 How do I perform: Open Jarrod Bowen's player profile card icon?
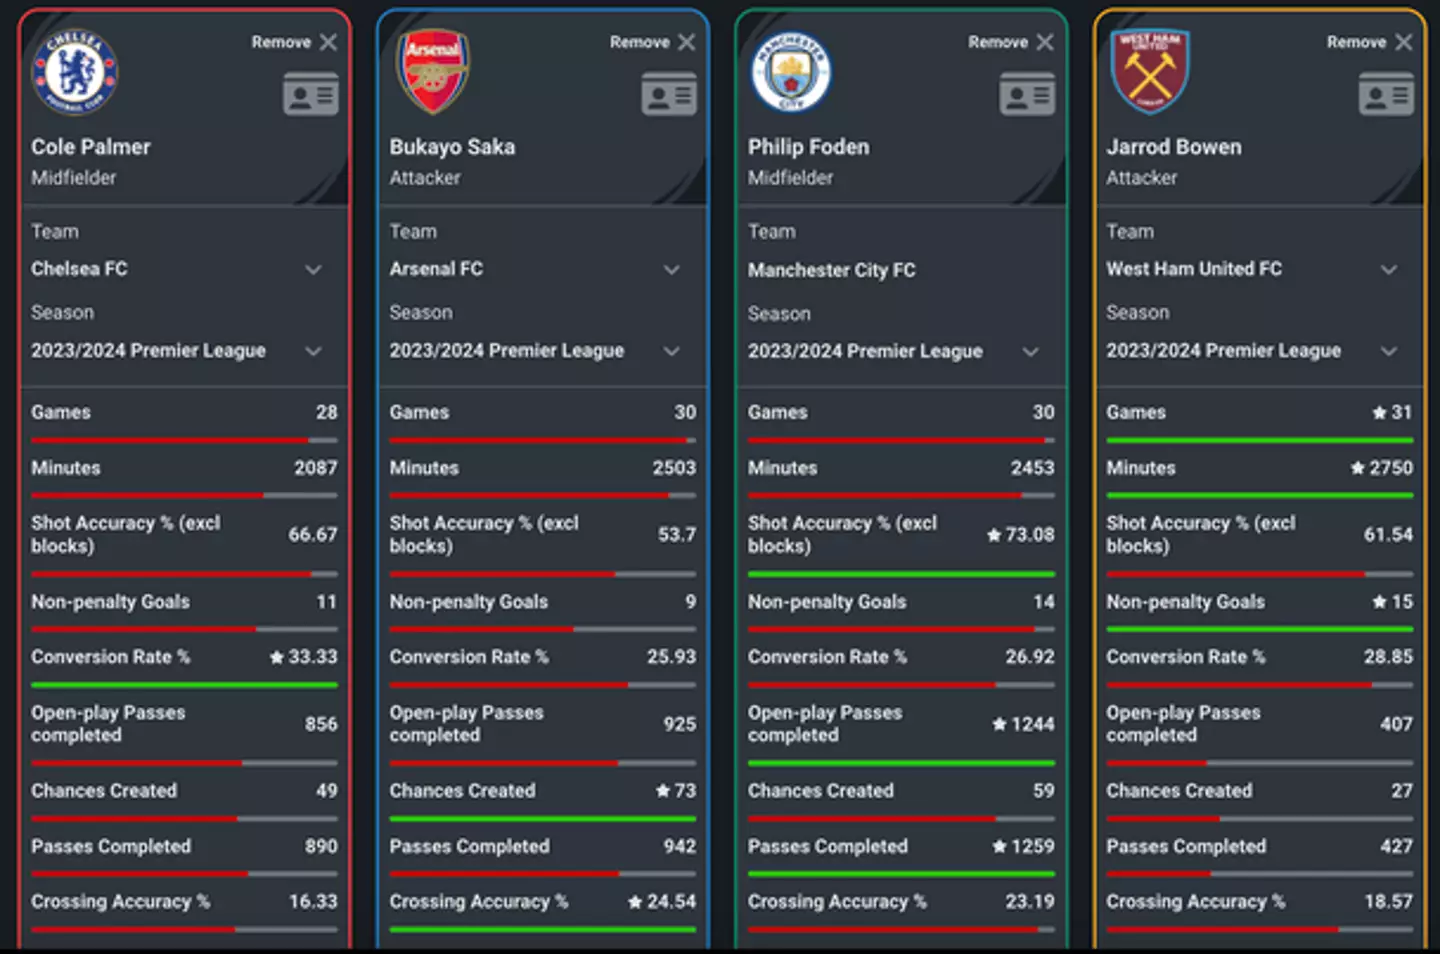pyautogui.click(x=1386, y=95)
